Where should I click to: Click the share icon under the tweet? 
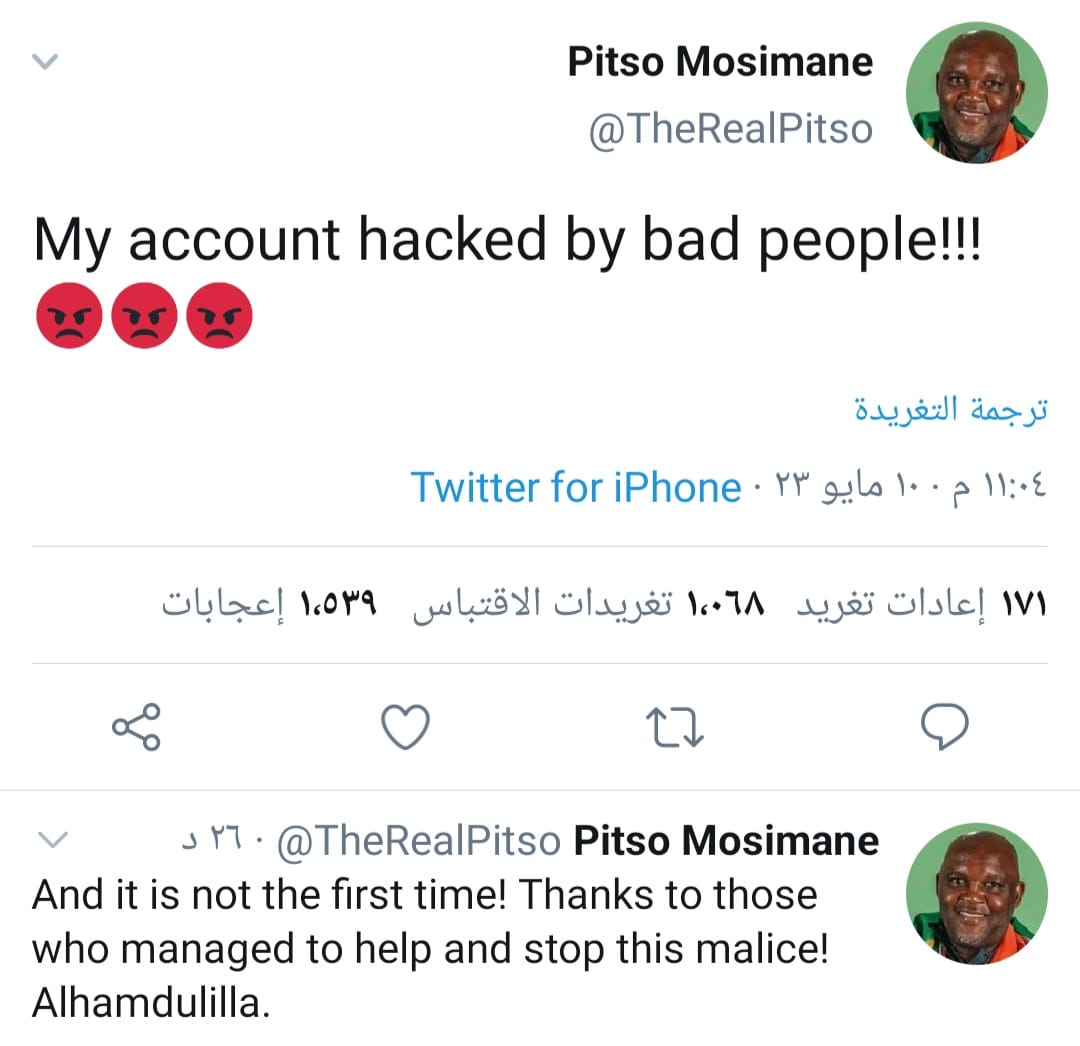[x=135, y=727]
